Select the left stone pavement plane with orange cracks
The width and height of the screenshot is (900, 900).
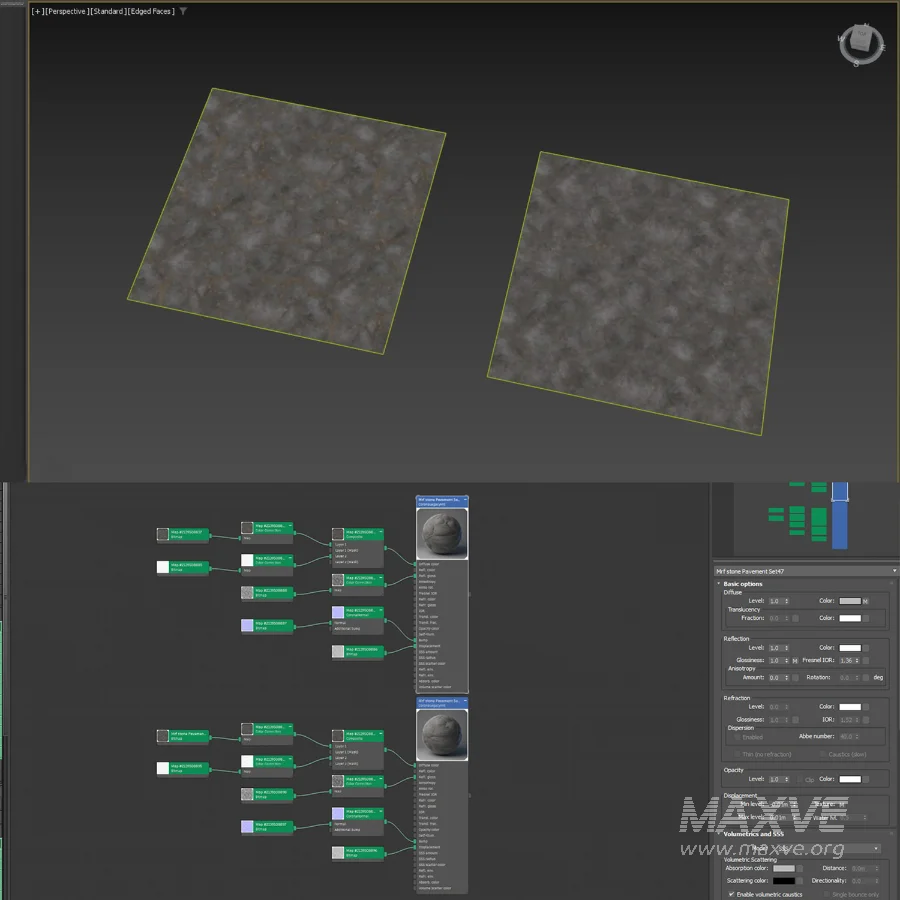287,220
